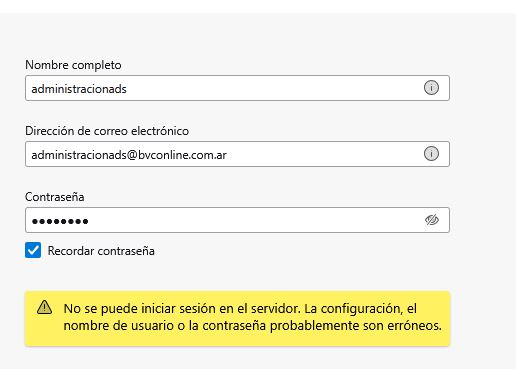Open the info icon in Nombre completo field
The width and height of the screenshot is (516, 369).
(431, 88)
